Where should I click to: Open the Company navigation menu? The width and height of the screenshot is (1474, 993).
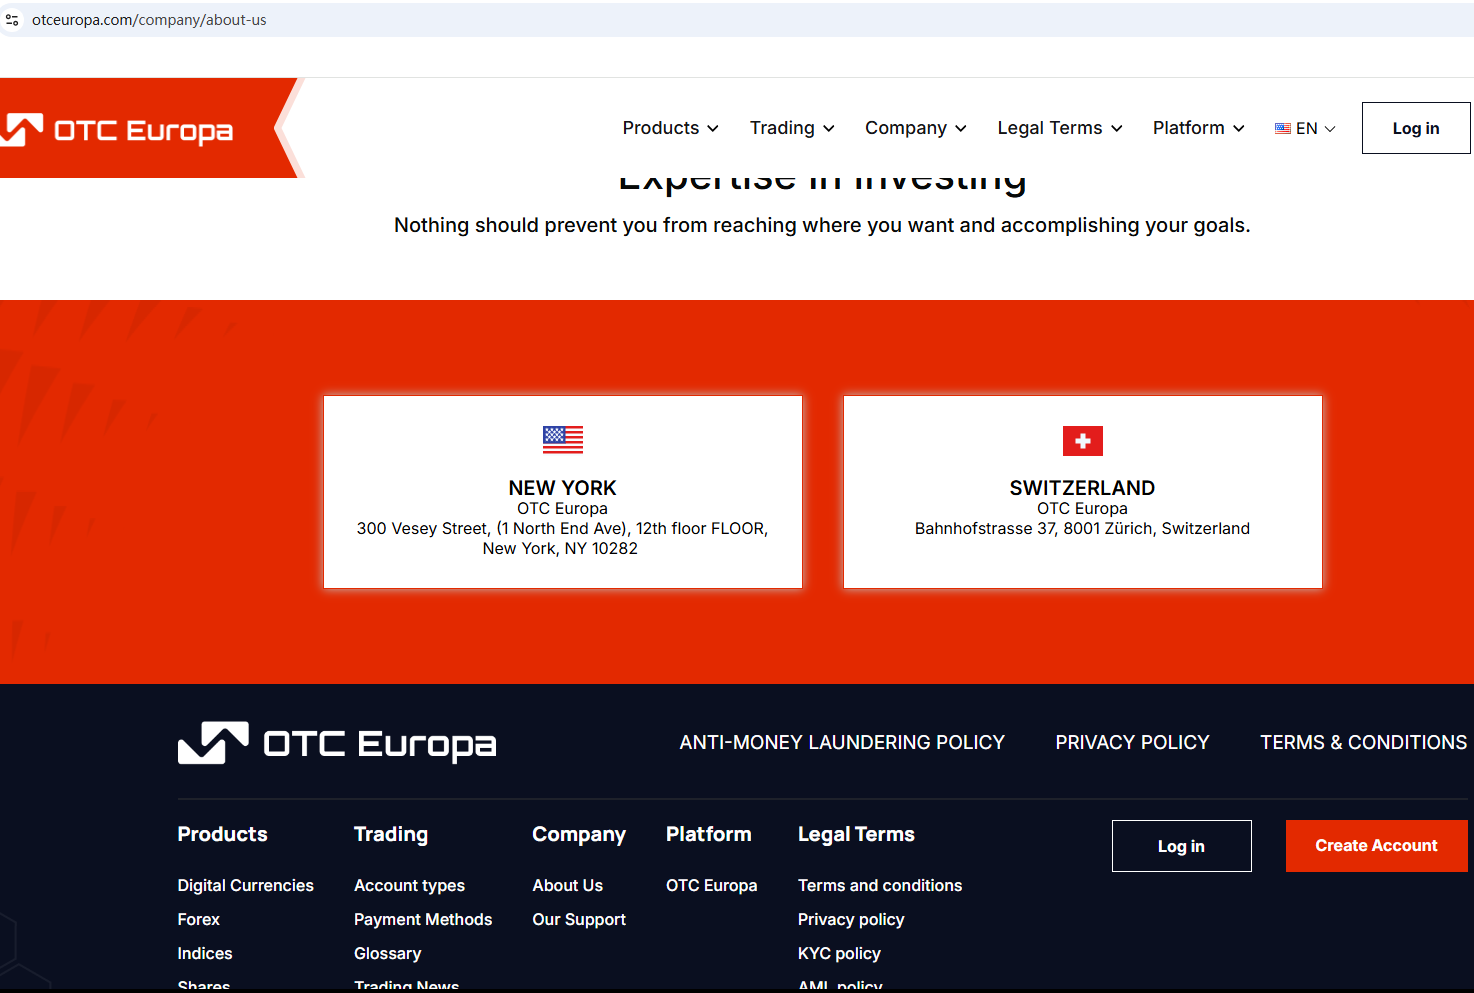tap(906, 128)
